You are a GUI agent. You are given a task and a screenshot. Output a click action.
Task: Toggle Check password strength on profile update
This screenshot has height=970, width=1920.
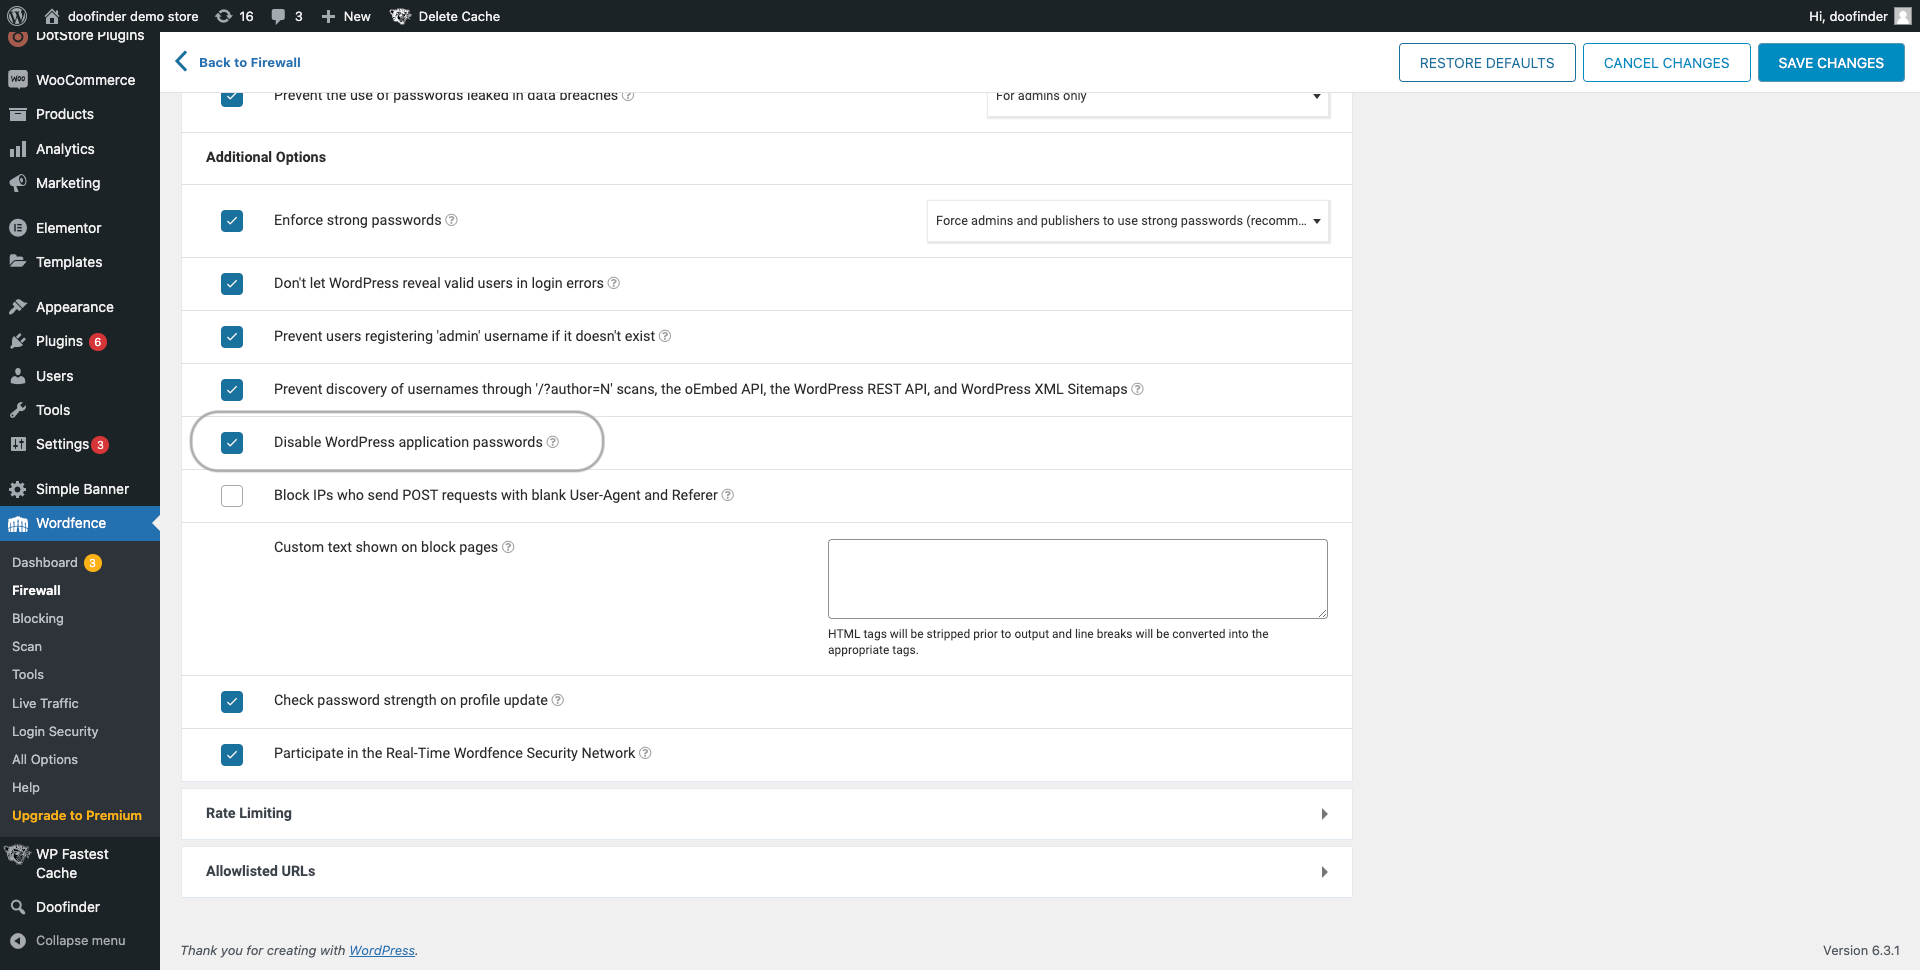coord(232,701)
